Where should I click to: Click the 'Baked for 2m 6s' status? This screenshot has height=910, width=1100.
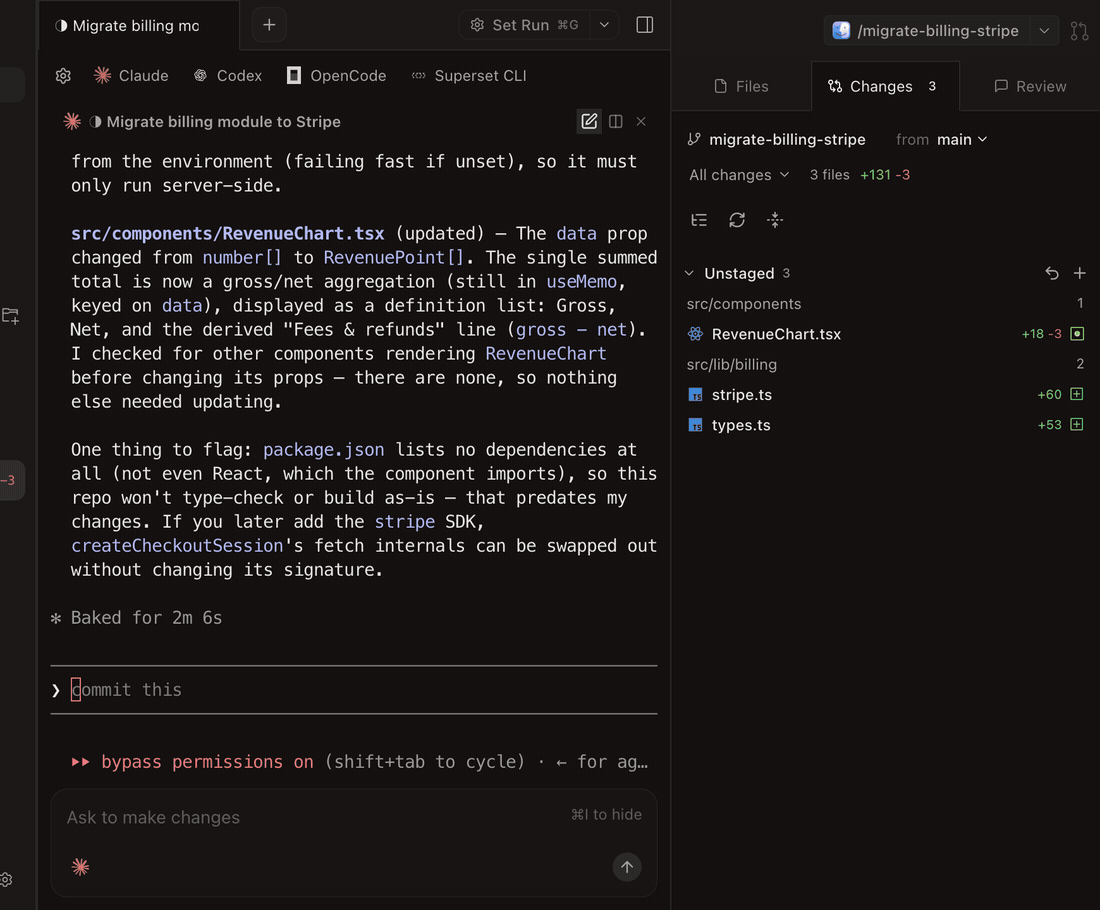tap(146, 618)
